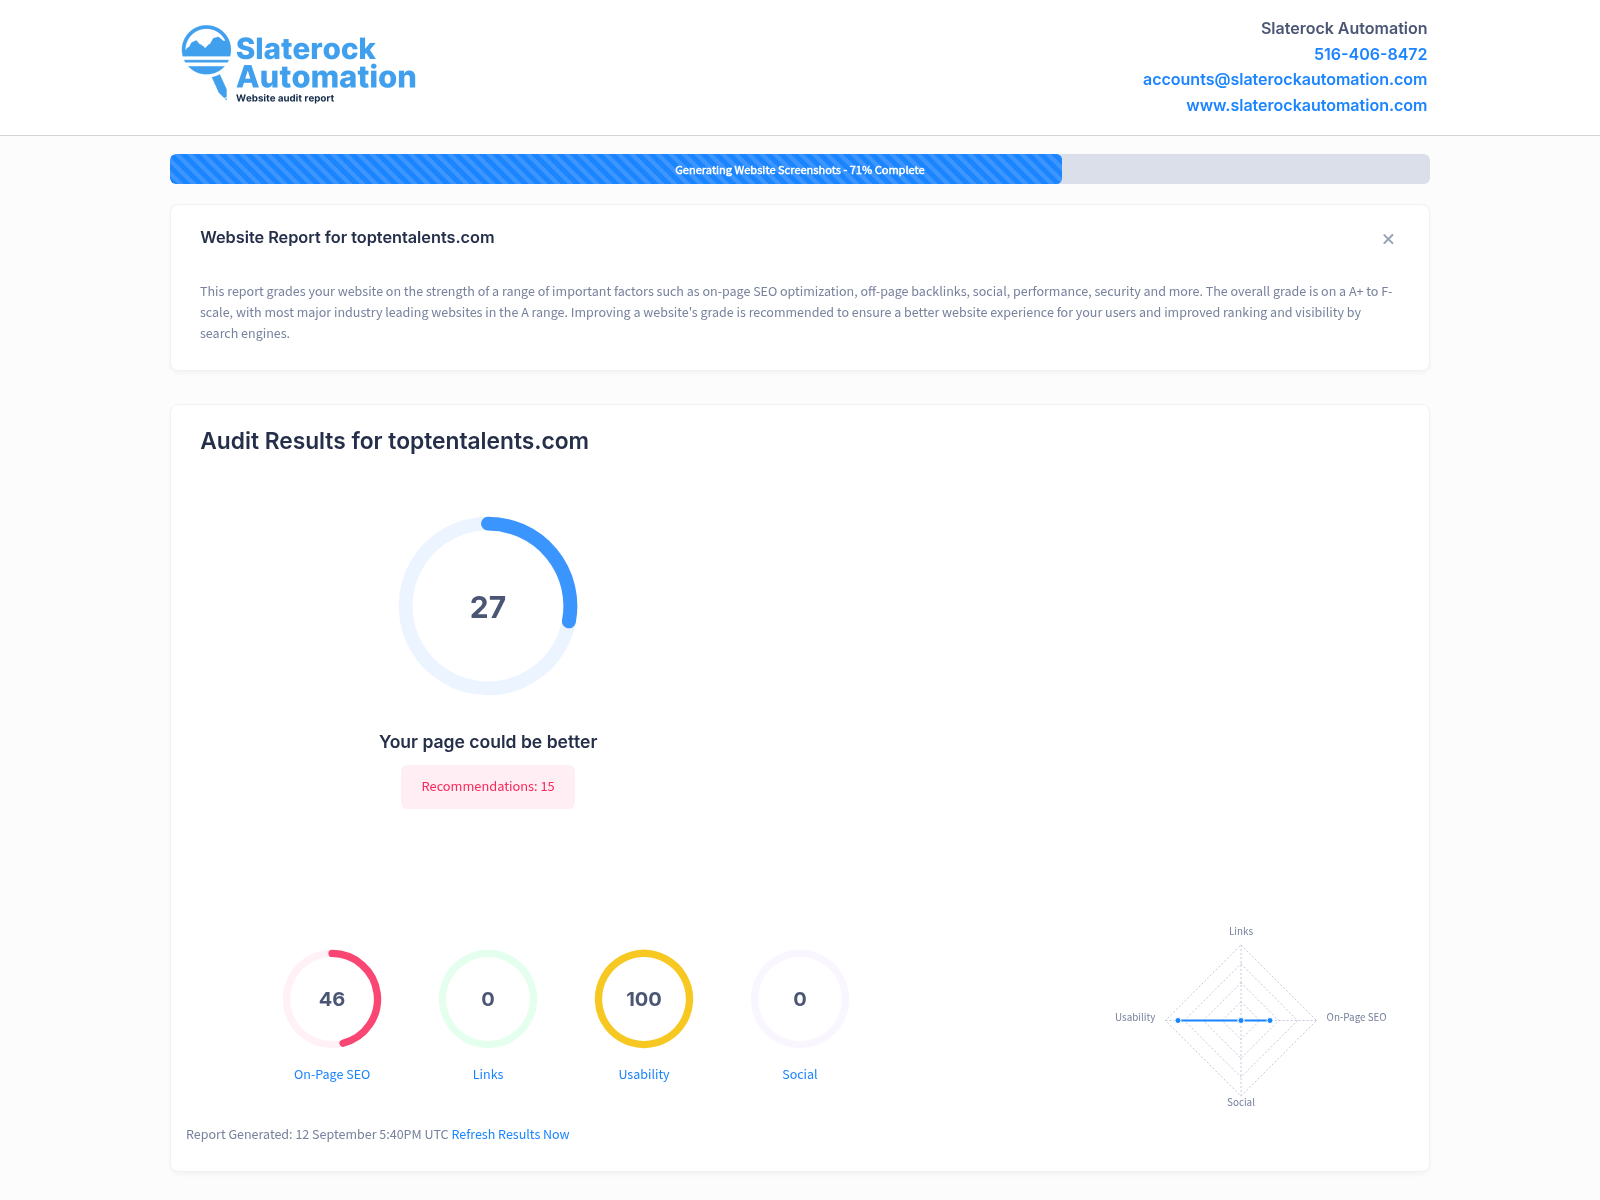Click the Slaterock Automation logo
The height and width of the screenshot is (1200, 1600).
coord(298,64)
